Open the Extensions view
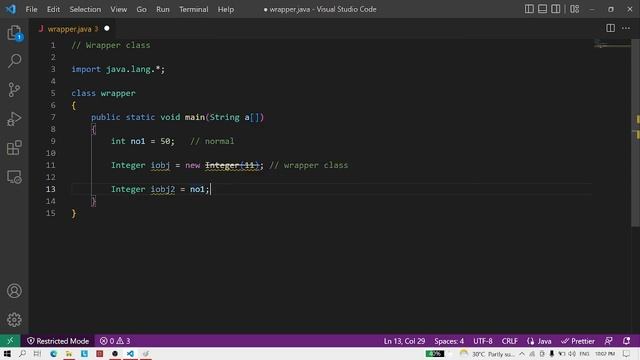 tap(14, 148)
